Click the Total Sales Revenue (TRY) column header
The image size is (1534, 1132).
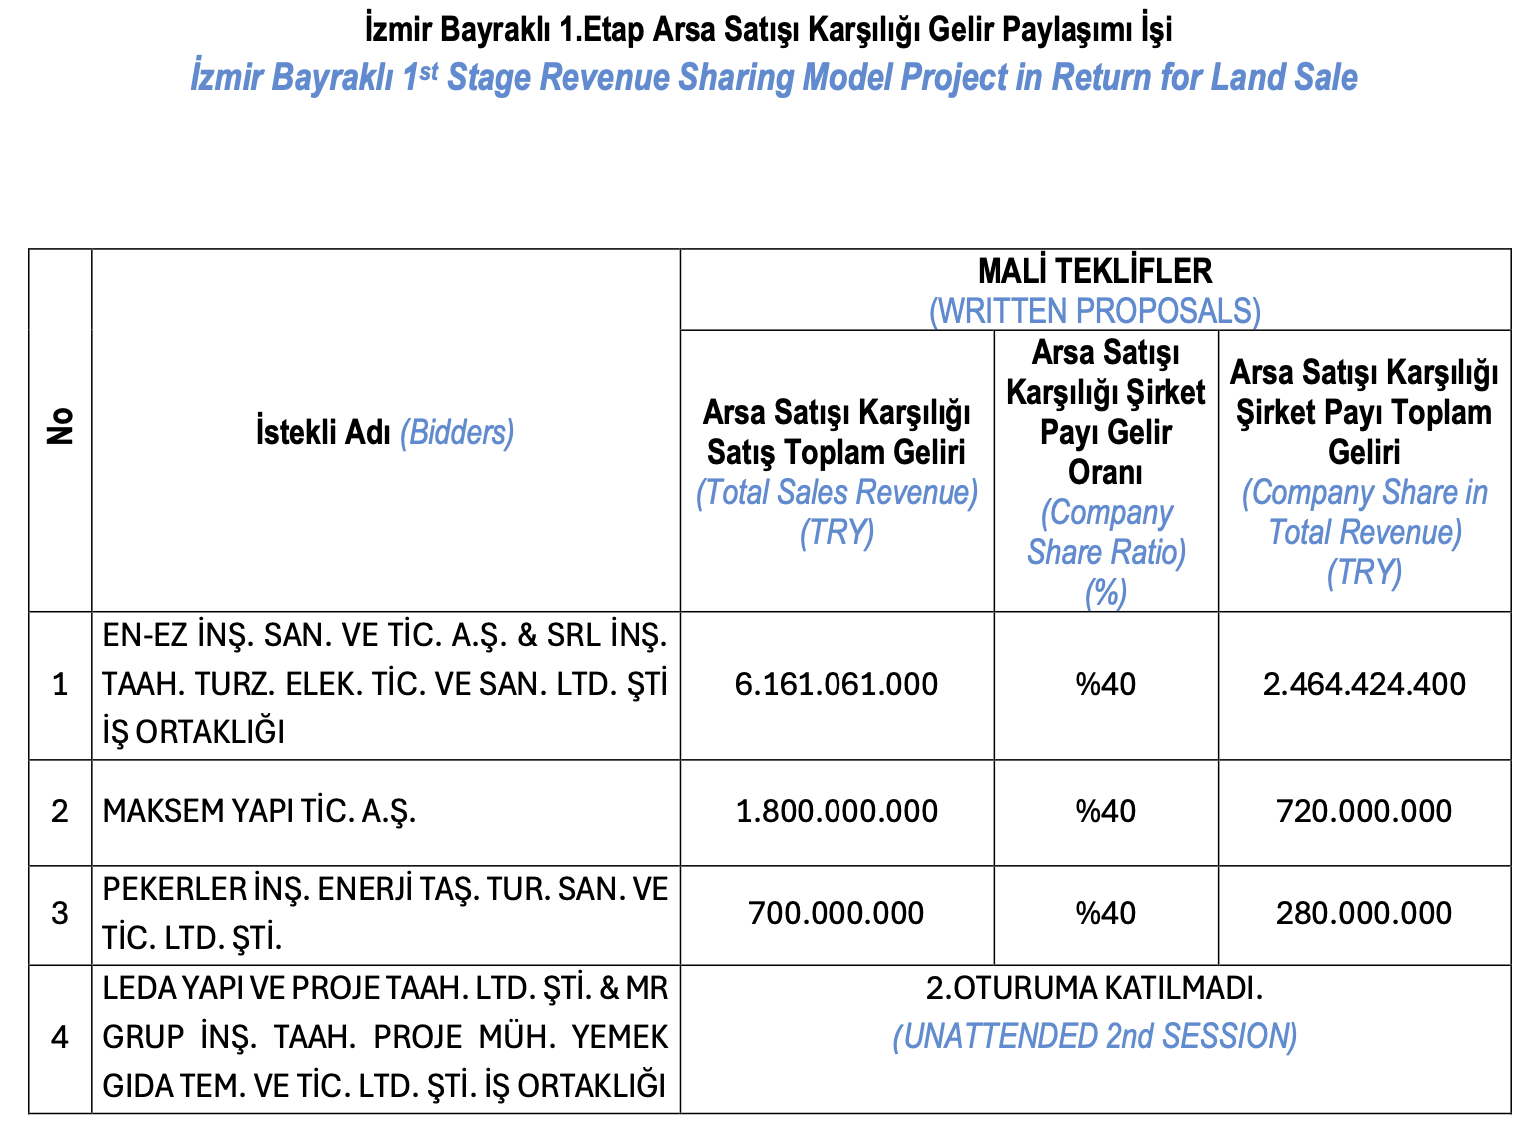(837, 470)
